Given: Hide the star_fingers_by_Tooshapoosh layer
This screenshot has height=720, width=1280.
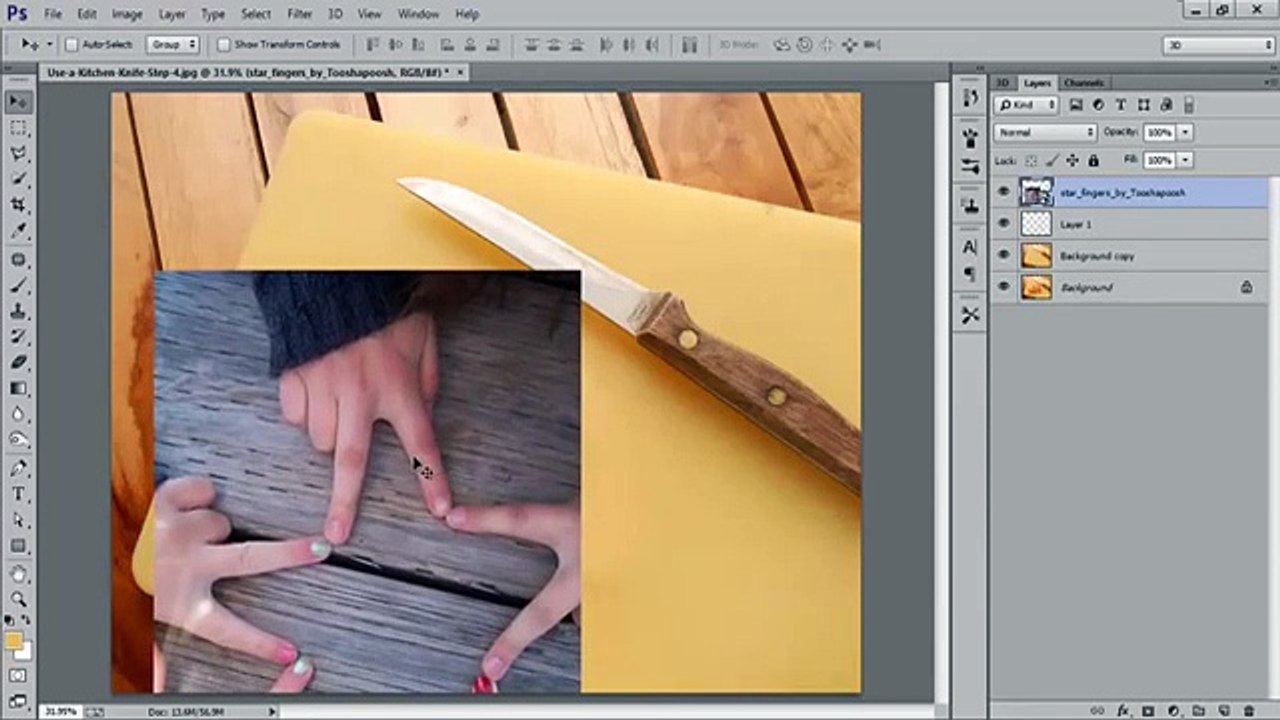Looking at the screenshot, I should (x=1004, y=193).
